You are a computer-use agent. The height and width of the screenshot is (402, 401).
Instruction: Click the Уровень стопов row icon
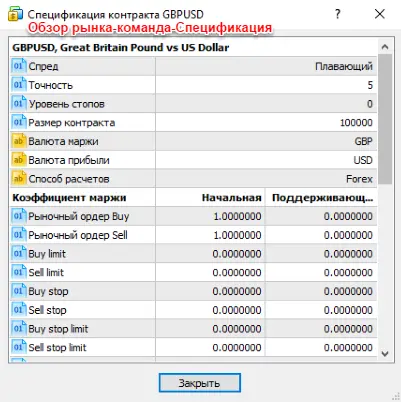coord(19,103)
